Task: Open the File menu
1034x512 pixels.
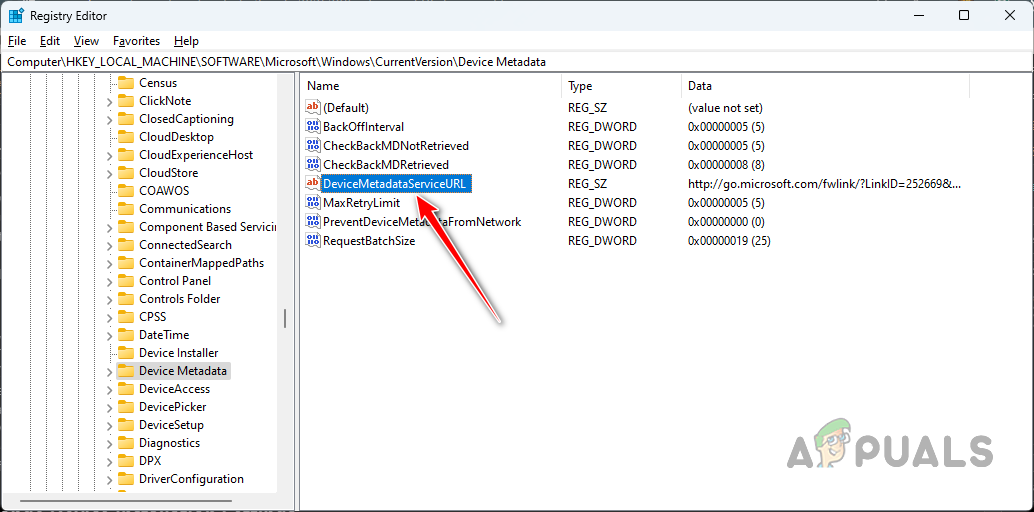Action: pos(17,41)
